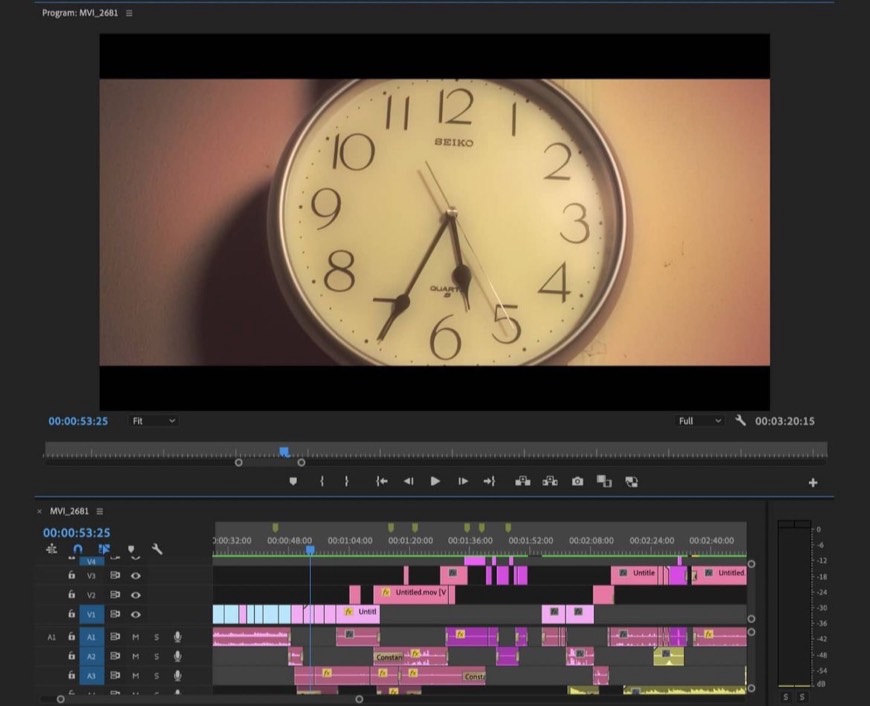The width and height of the screenshot is (870, 706).
Task: Click the Mark In button
Action: point(322,481)
